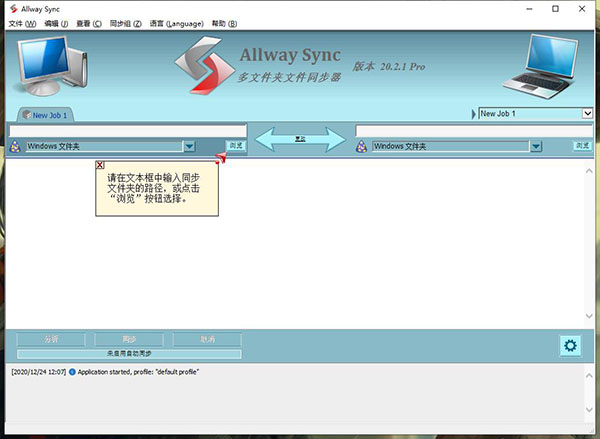Click the blue info icon in log

click(x=72, y=372)
